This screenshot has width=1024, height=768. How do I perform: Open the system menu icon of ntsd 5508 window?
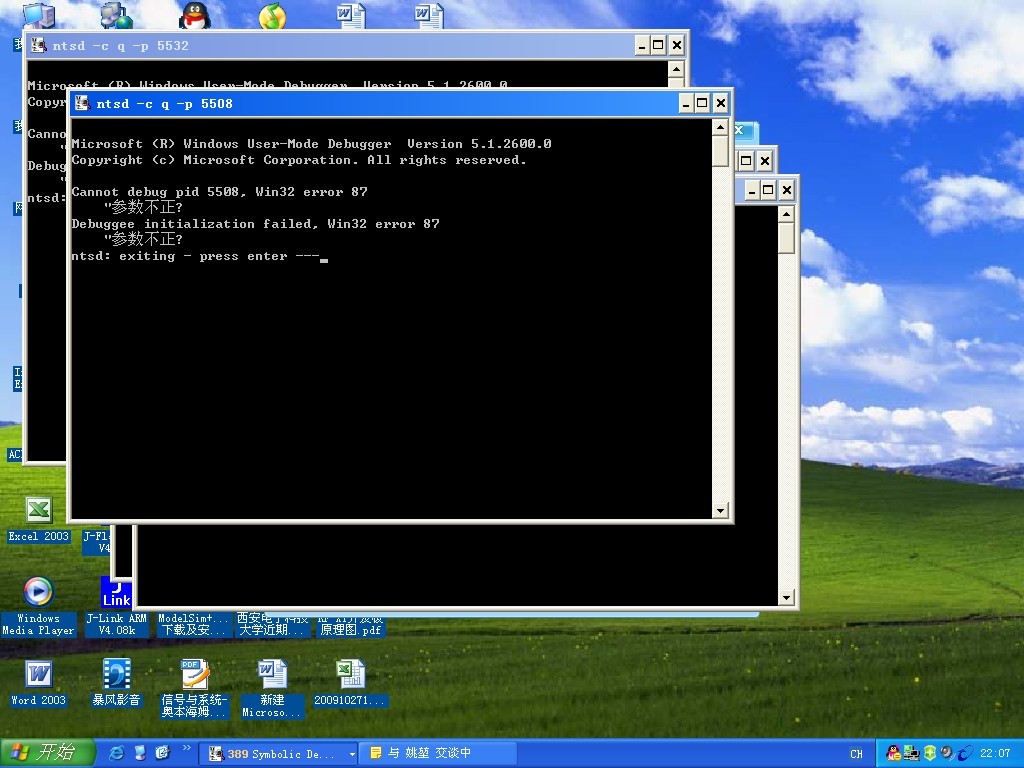pos(82,103)
